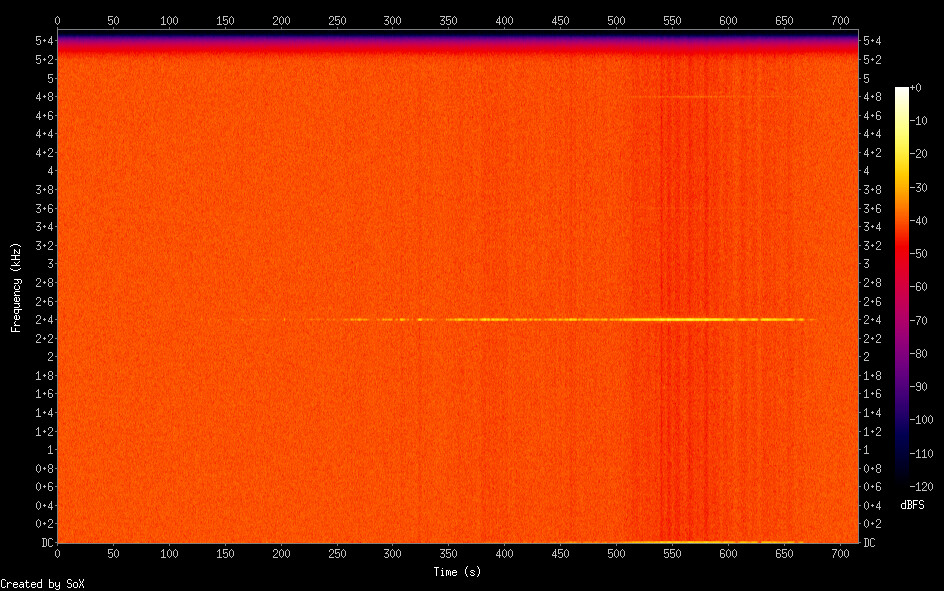
Task: Click the 0 tick on bottom time axis
Action: (57, 555)
